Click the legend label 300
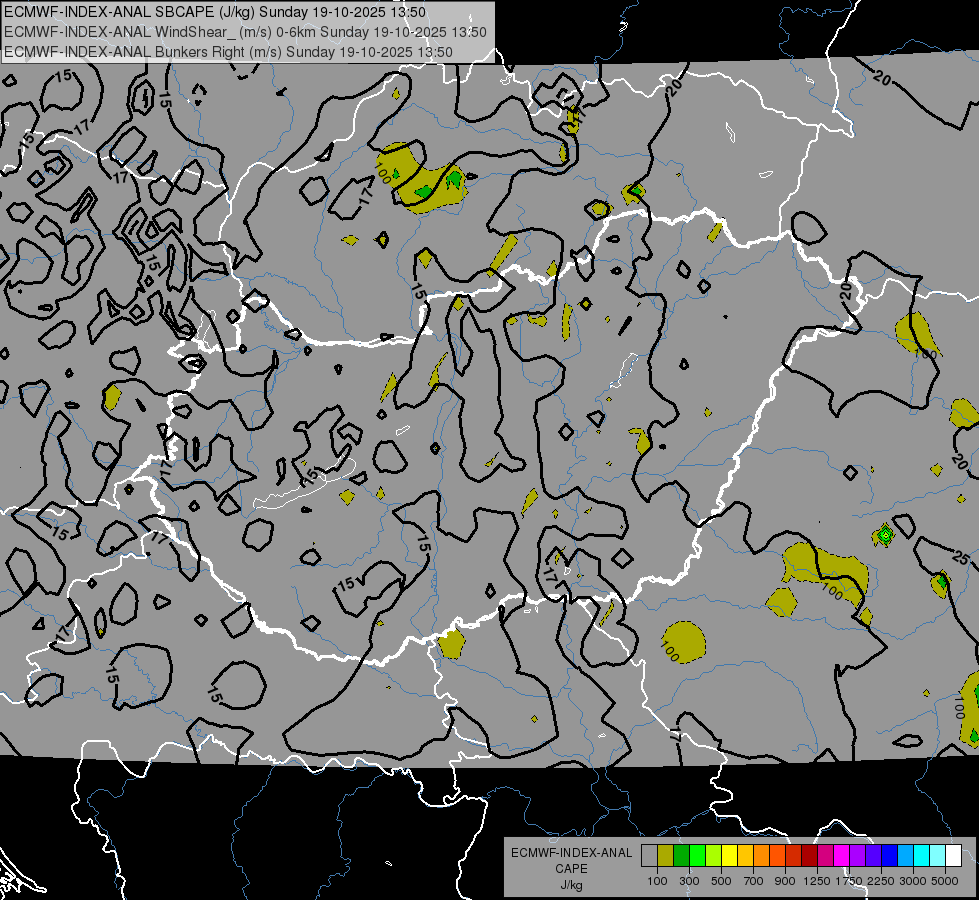Image resolution: width=979 pixels, height=900 pixels. point(689,881)
